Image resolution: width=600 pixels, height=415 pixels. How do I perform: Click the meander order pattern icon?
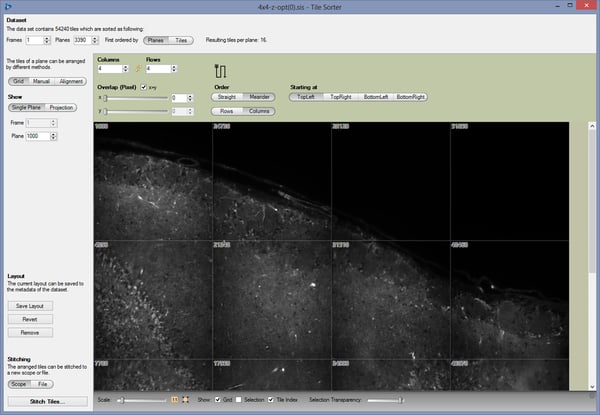pyautogui.click(x=220, y=71)
